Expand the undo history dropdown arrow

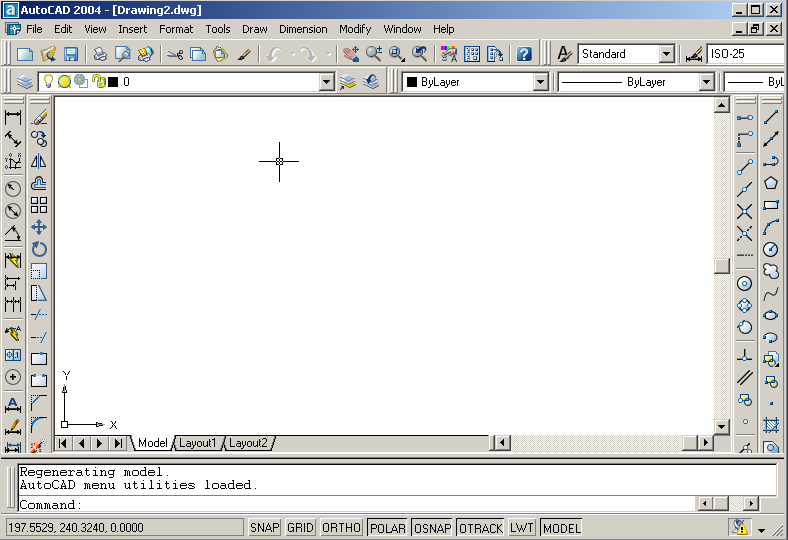[292, 54]
